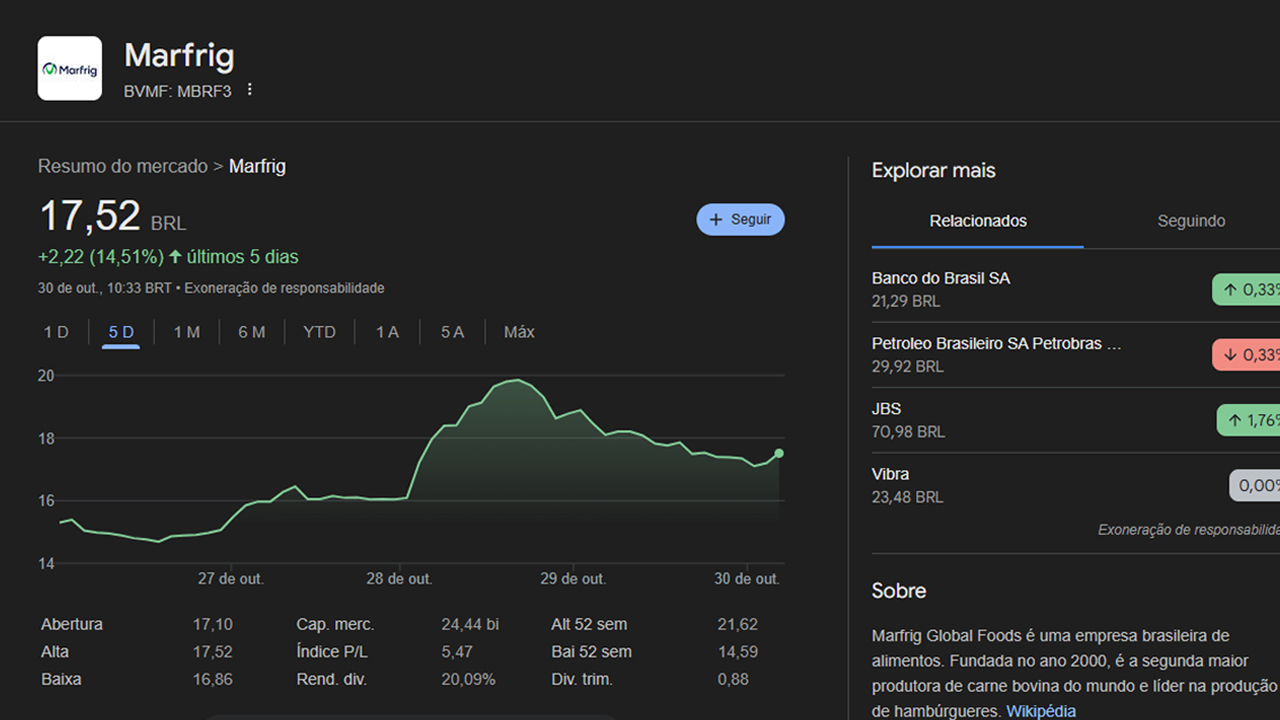Show the Máx full history range
The height and width of the screenshot is (720, 1280).
(x=519, y=332)
